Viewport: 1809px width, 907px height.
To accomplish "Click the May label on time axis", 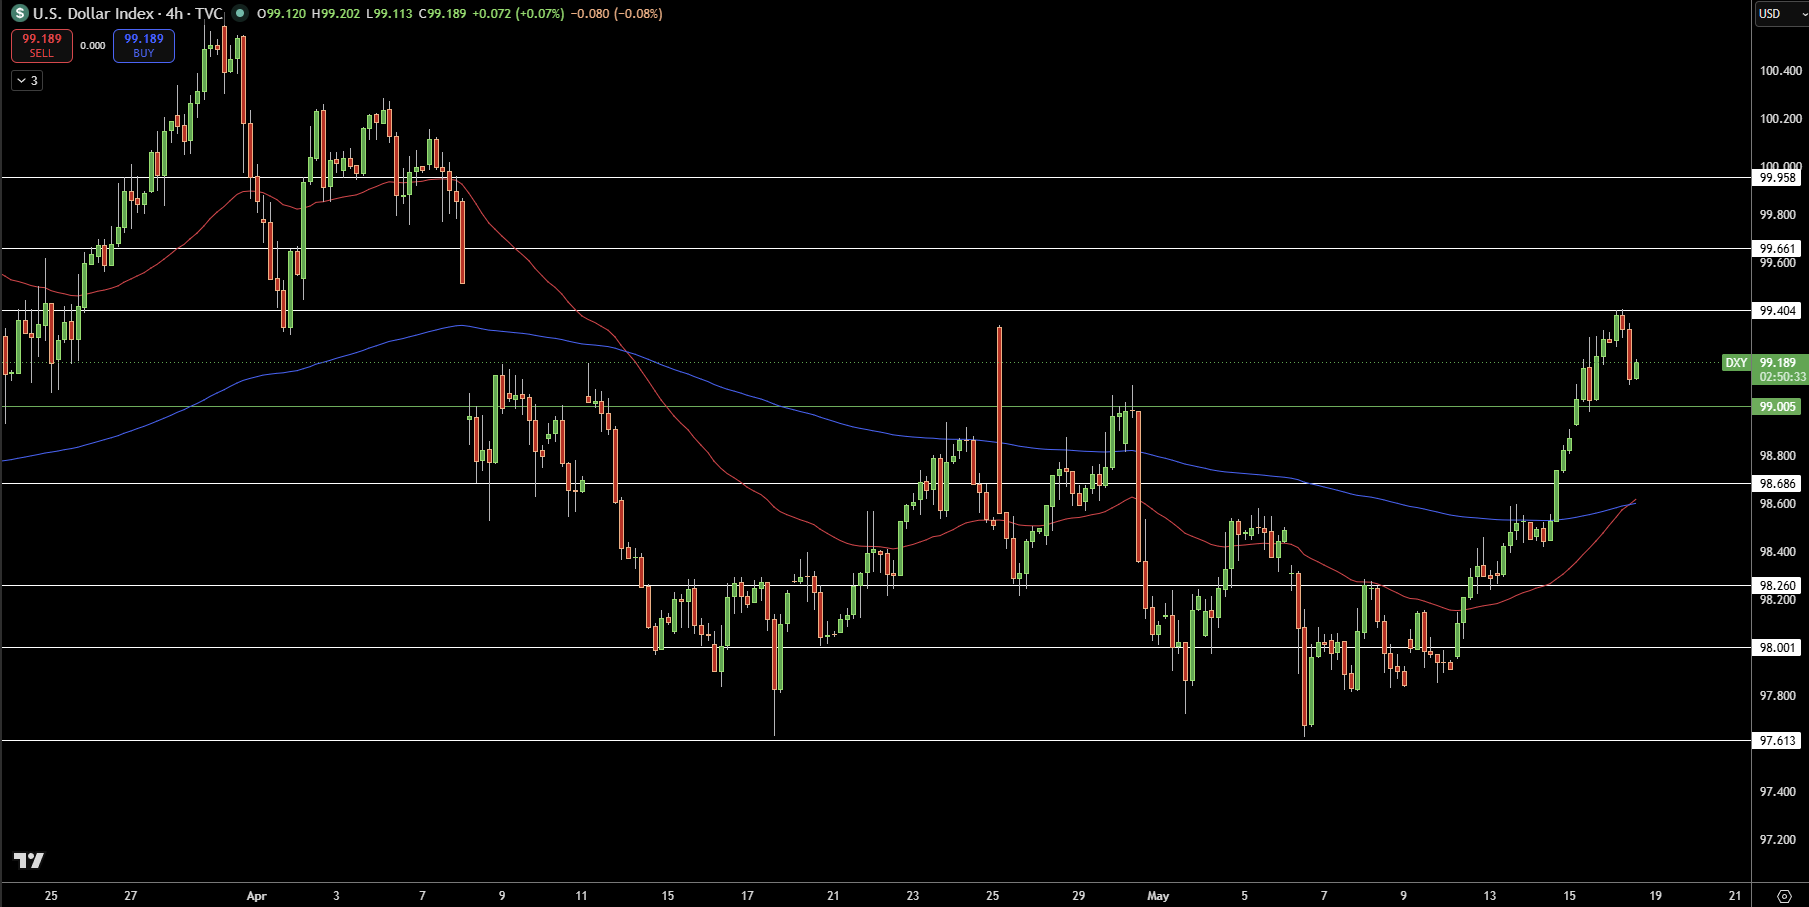I will coord(1158,896).
